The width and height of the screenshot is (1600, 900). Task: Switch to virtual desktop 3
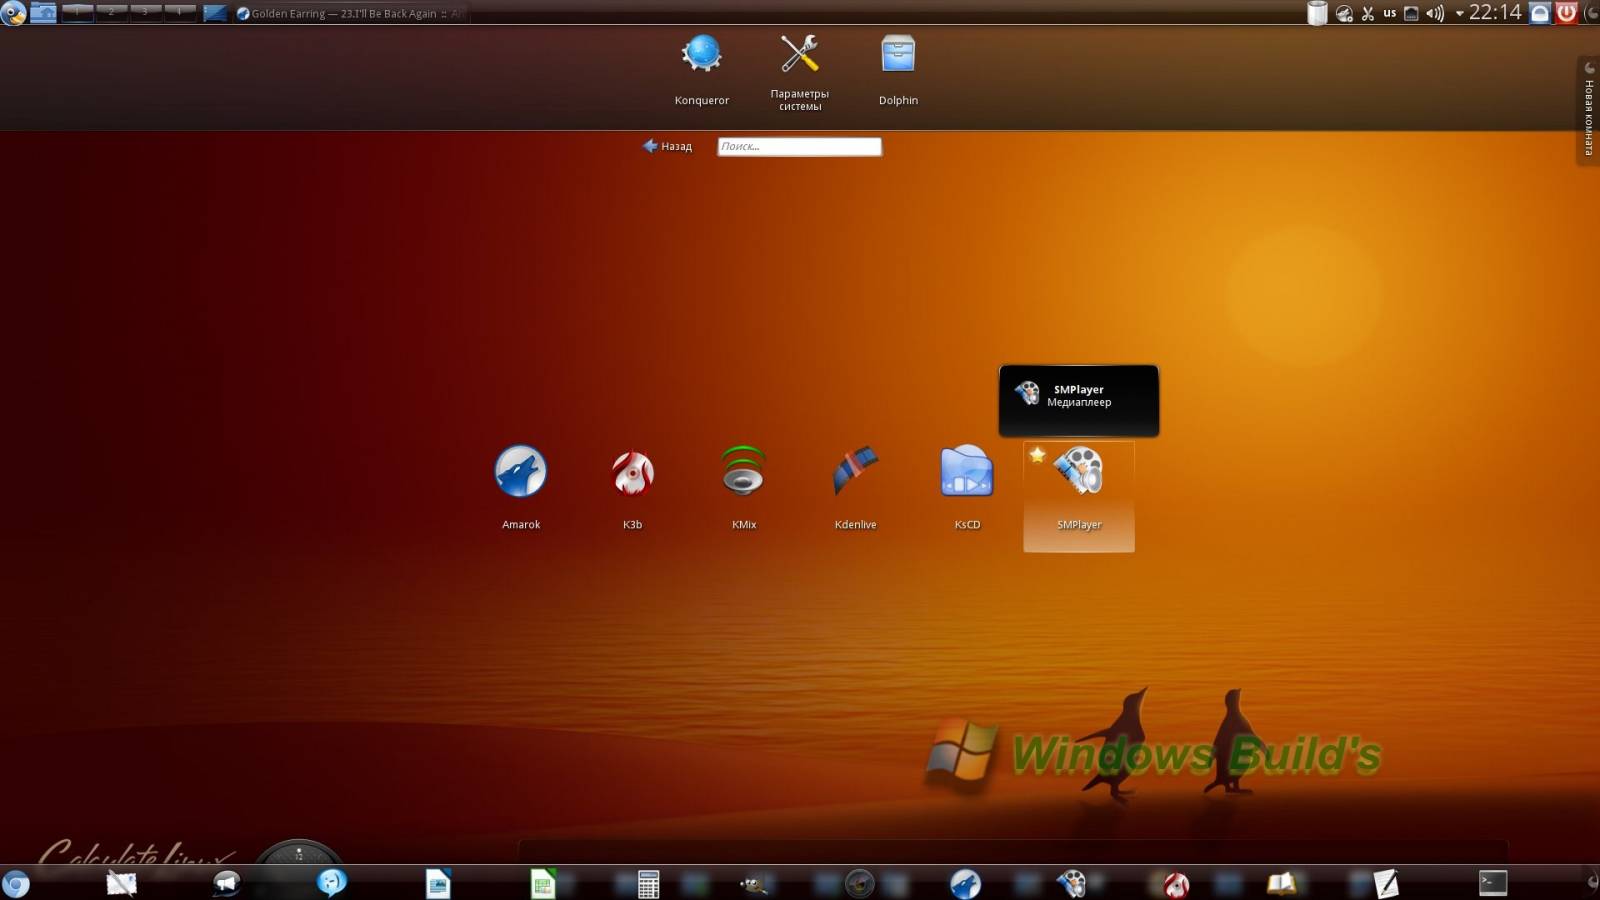pos(146,13)
